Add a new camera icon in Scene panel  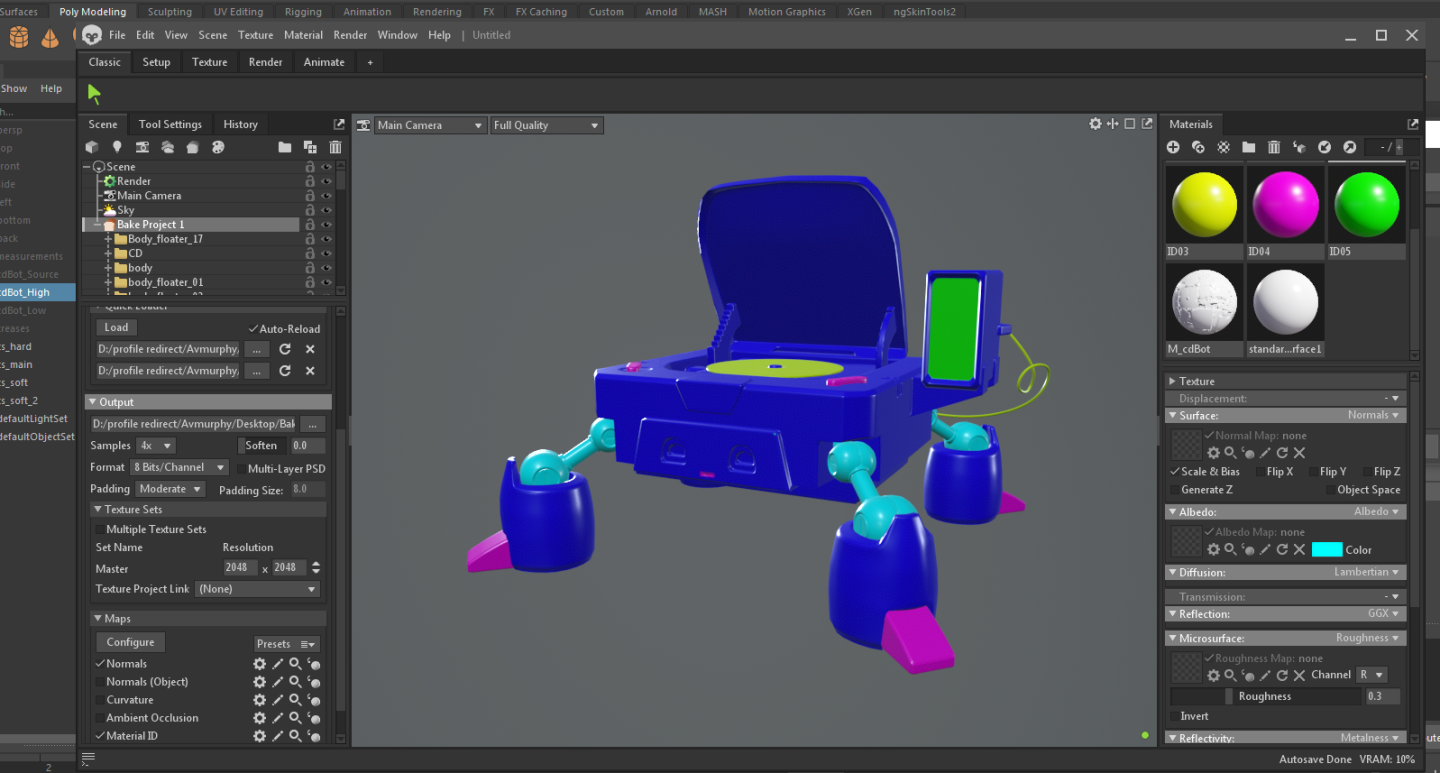tap(142, 147)
